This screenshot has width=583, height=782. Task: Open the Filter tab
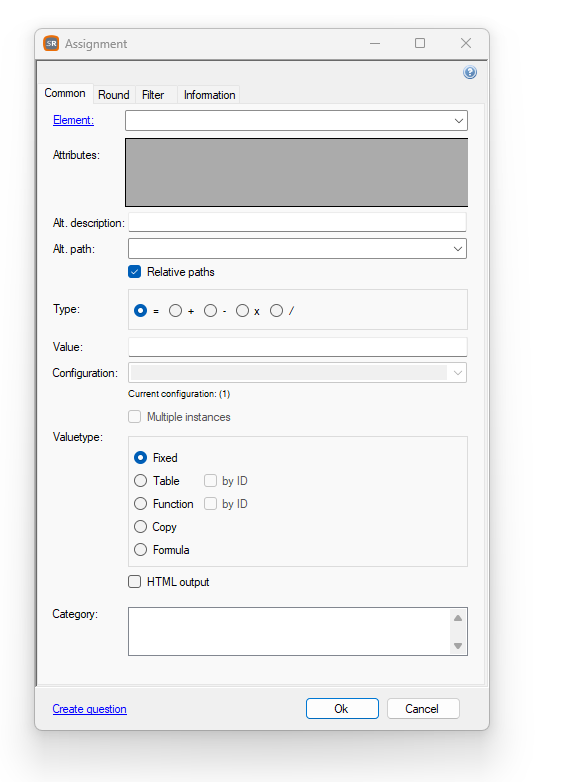153,95
